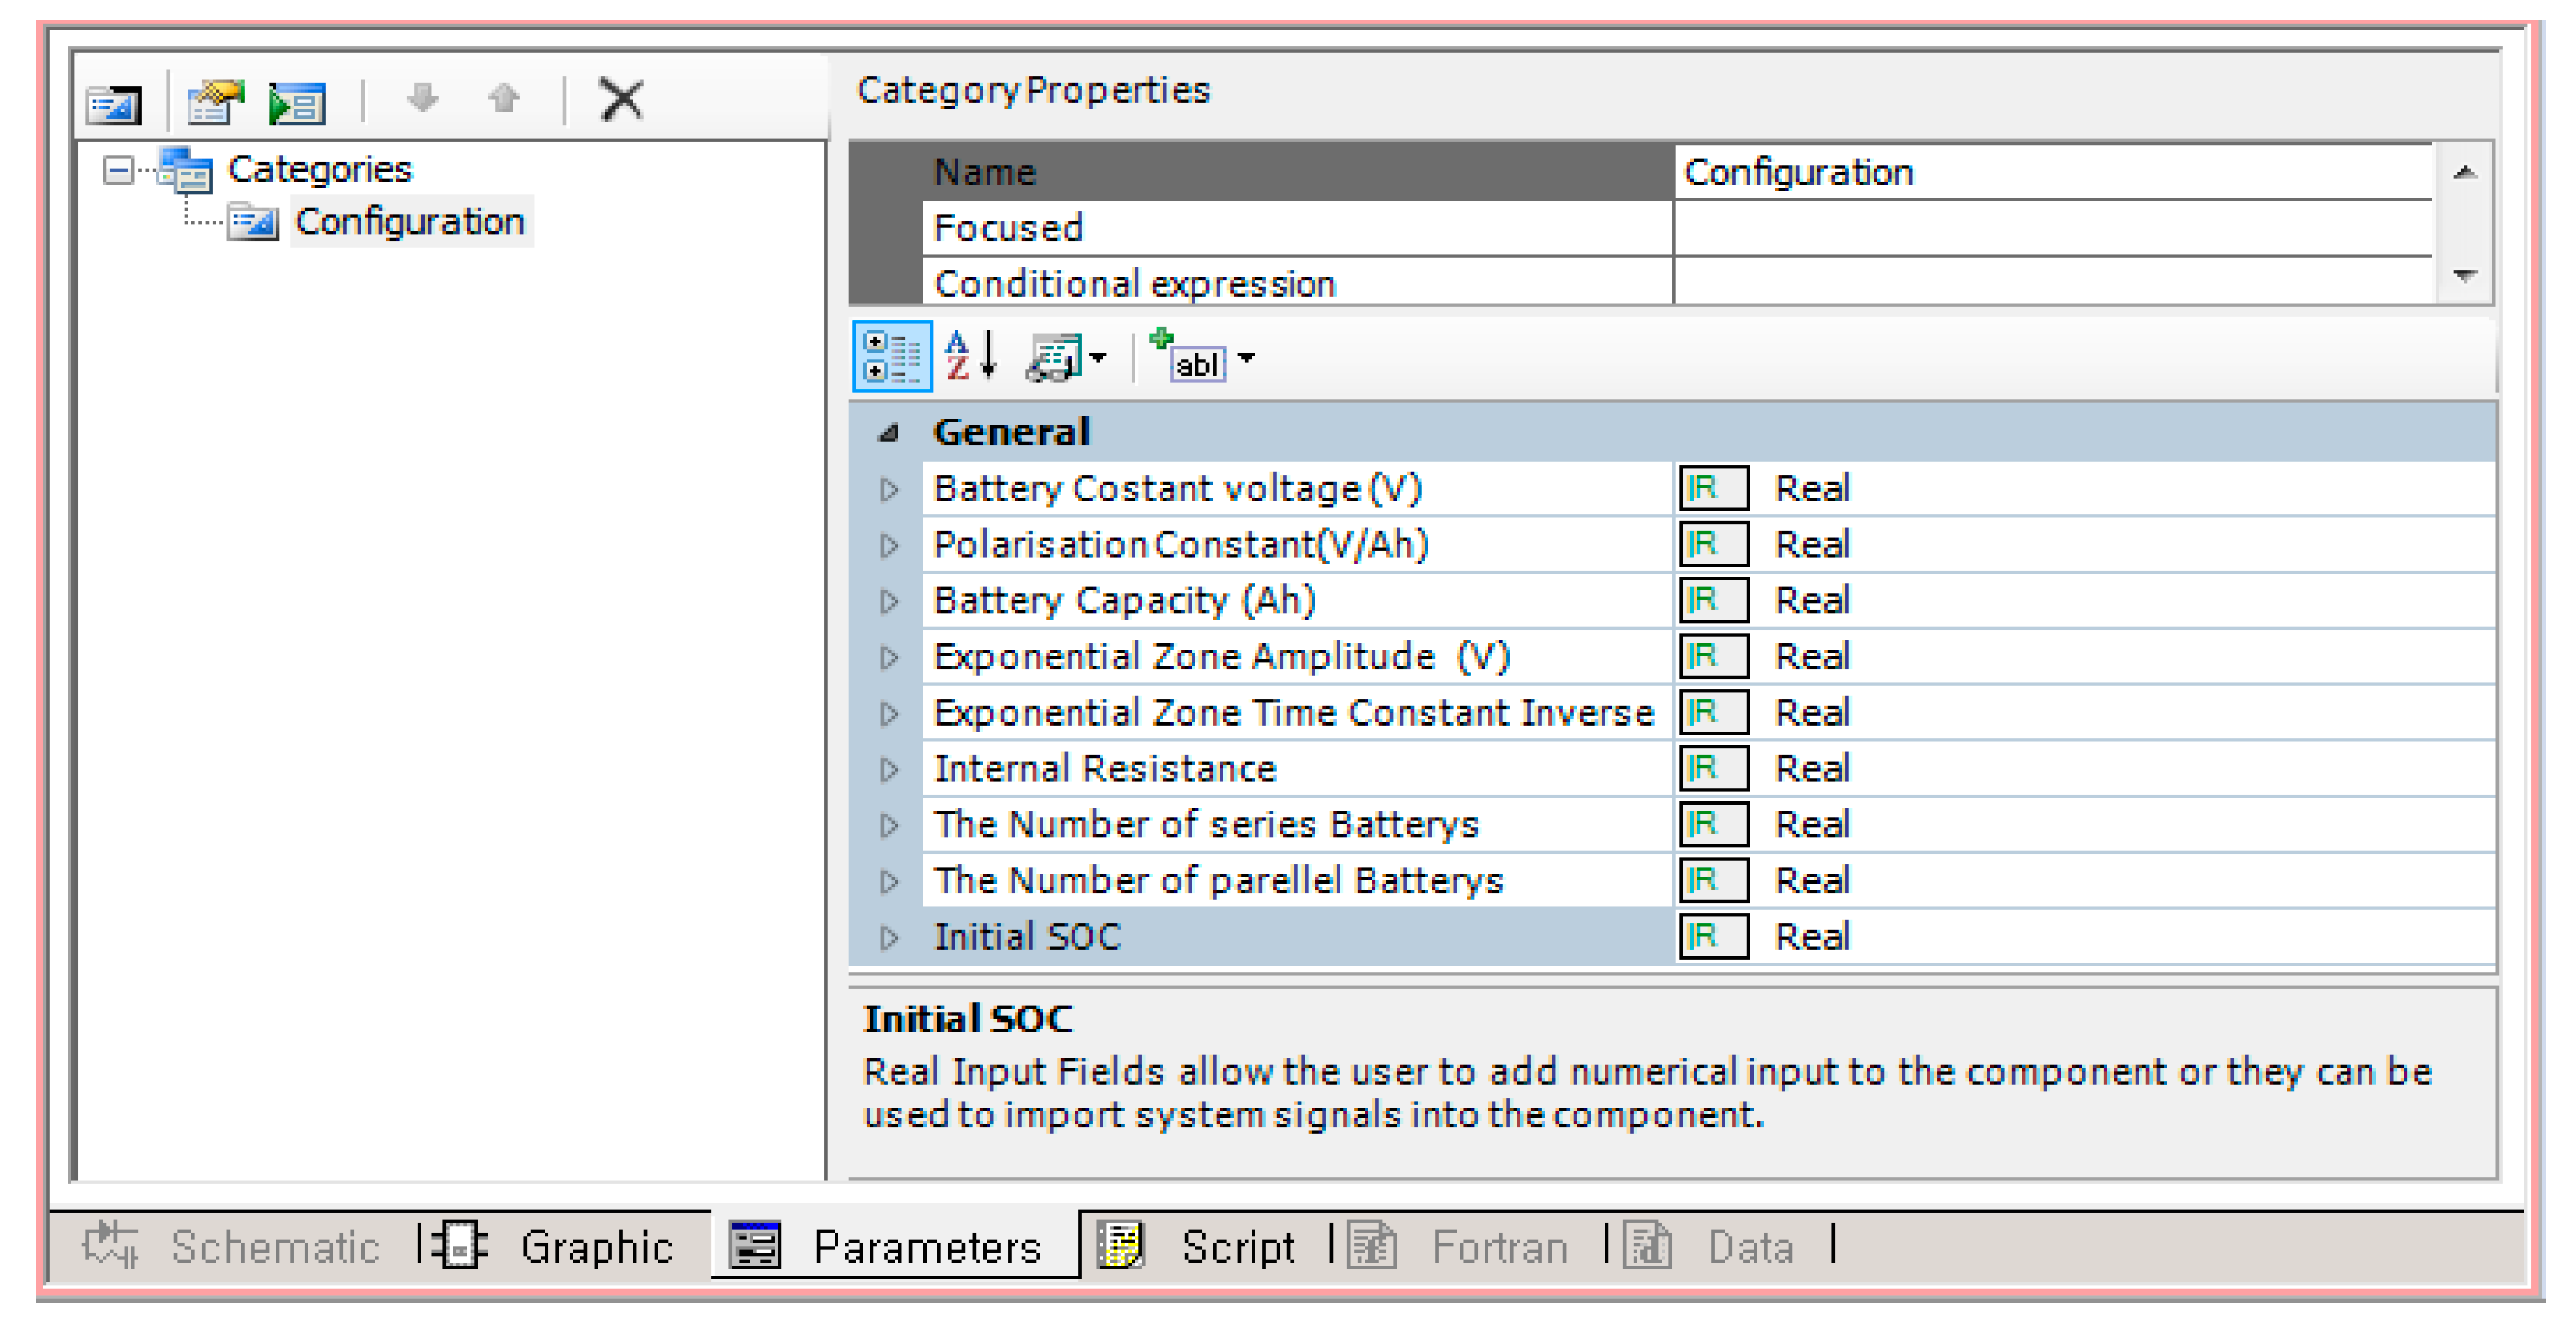Collapse the Categories tree node
Screen dimensions: 2576x1331
point(118,170)
